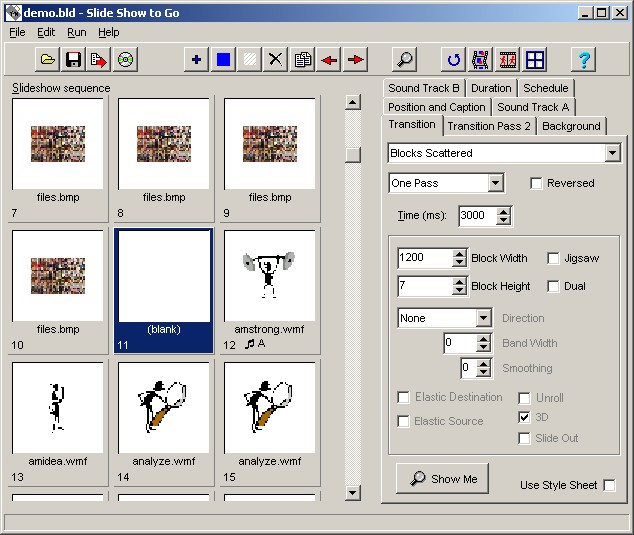The height and width of the screenshot is (535, 634).
Task: Expand the Direction dropdown showing None
Action: 484,318
